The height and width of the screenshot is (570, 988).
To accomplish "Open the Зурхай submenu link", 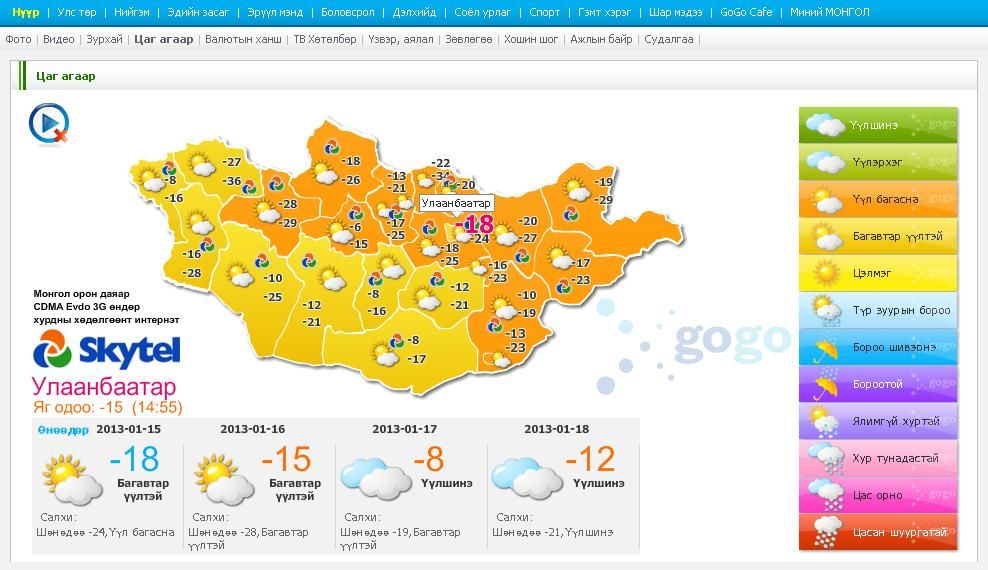I will tap(104, 39).
